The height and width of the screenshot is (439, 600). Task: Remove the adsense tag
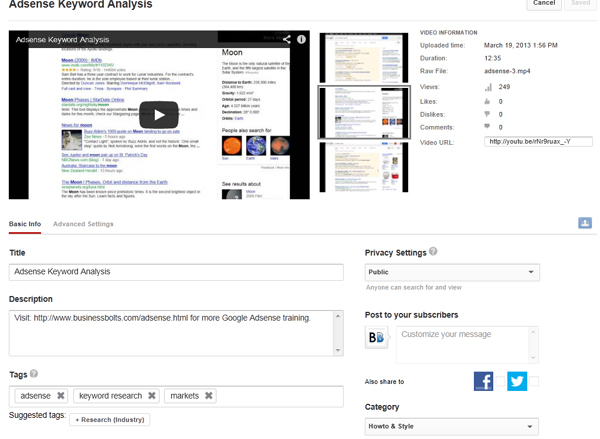60,396
